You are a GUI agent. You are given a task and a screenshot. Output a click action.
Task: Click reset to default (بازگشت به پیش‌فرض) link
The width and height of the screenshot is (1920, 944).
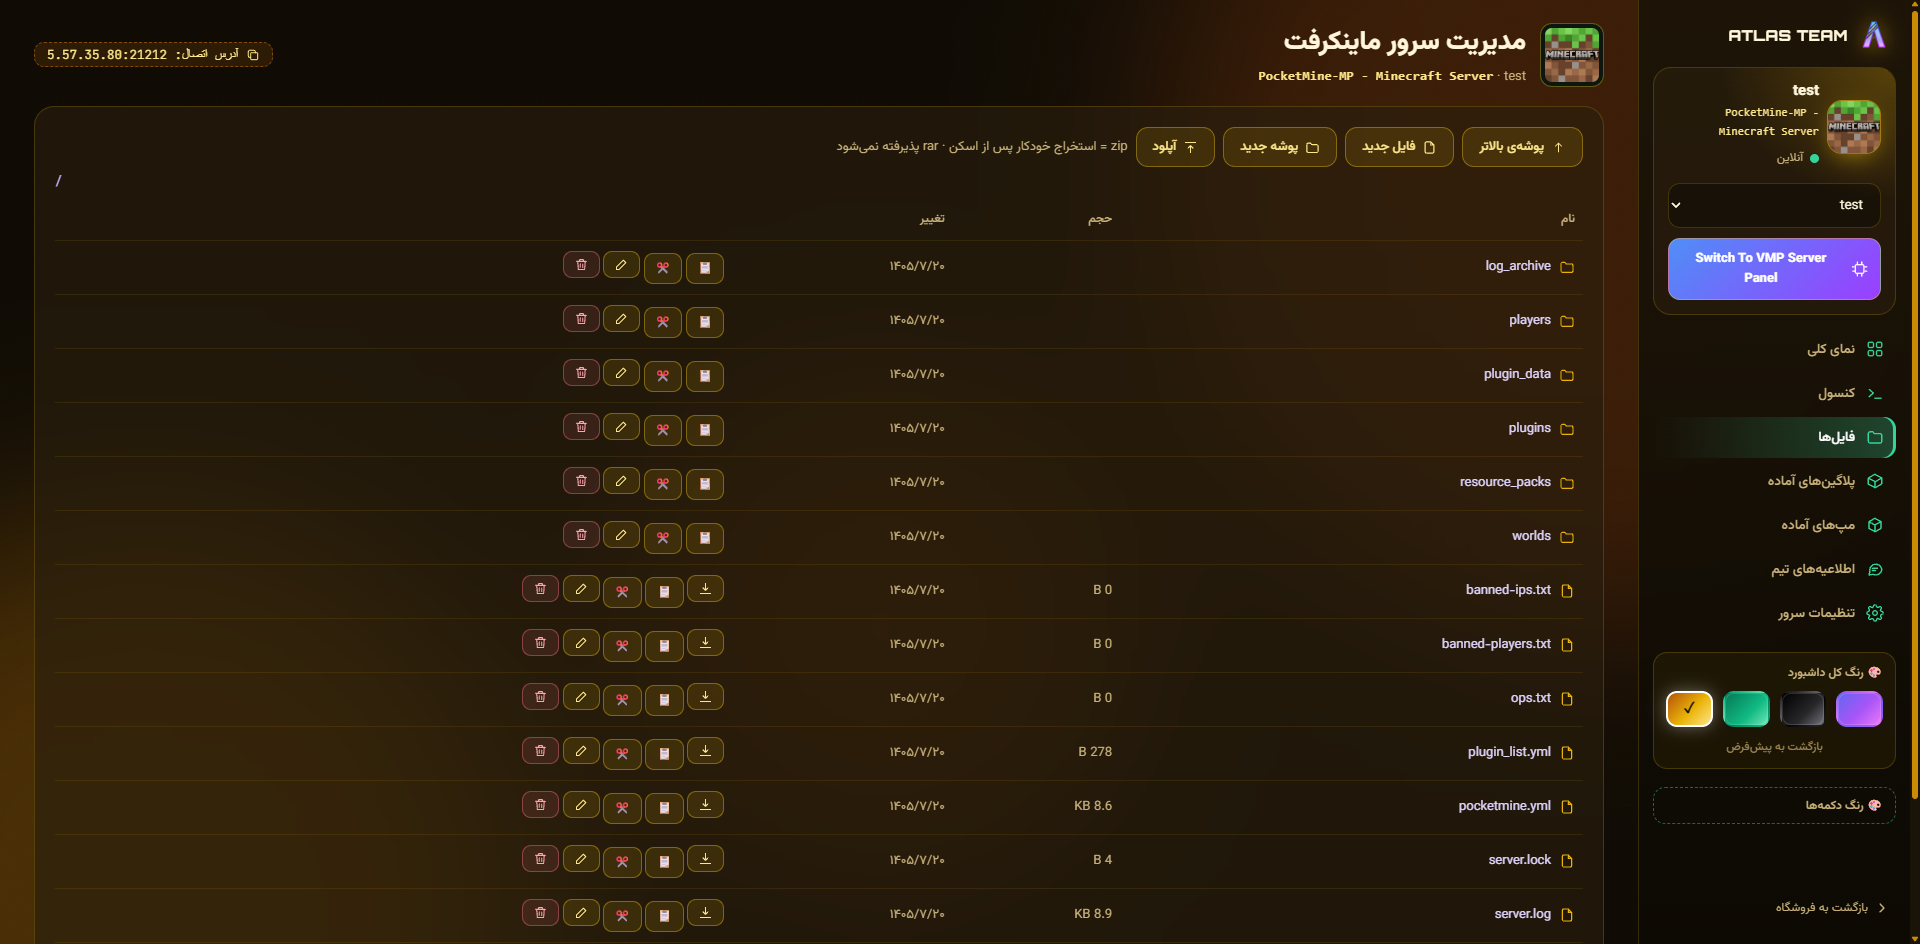(x=1774, y=746)
